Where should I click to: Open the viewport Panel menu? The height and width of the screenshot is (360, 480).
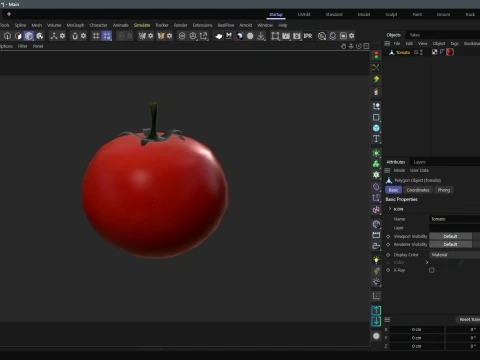[x=38, y=46]
